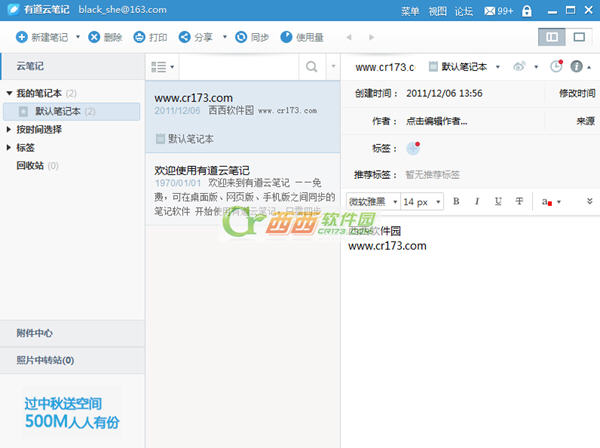
Task: Click the Delete (删除) toolbar button
Action: 105,37
